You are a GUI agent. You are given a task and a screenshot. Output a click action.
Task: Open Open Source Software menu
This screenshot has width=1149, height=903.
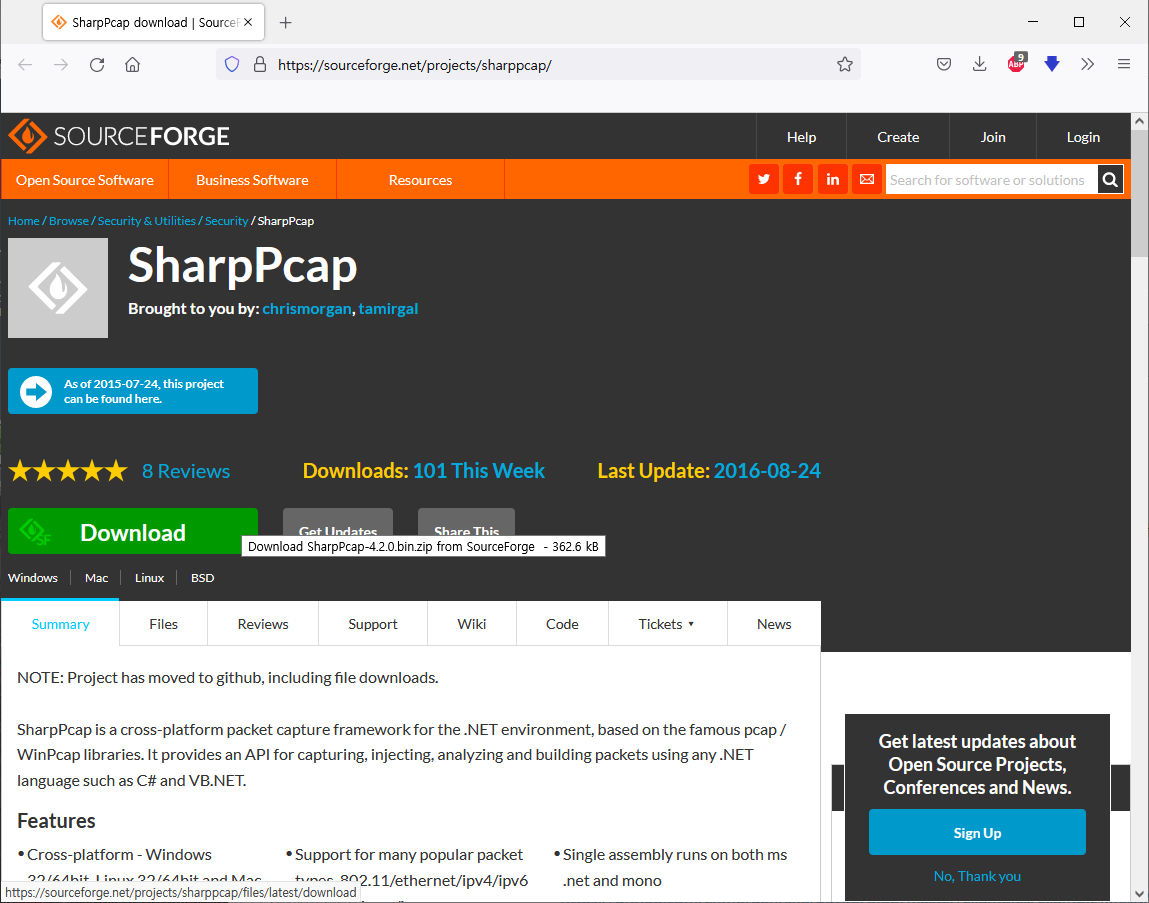[x=85, y=180]
